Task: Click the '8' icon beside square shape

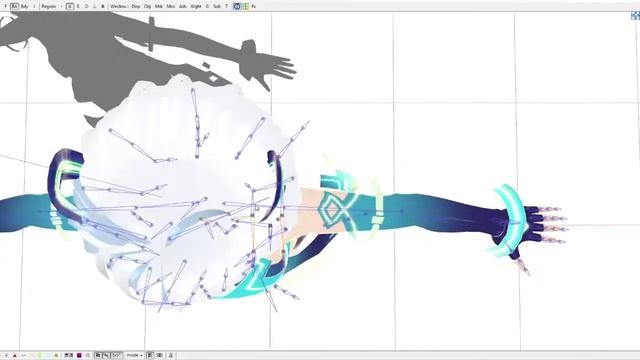Action: (78, 7)
